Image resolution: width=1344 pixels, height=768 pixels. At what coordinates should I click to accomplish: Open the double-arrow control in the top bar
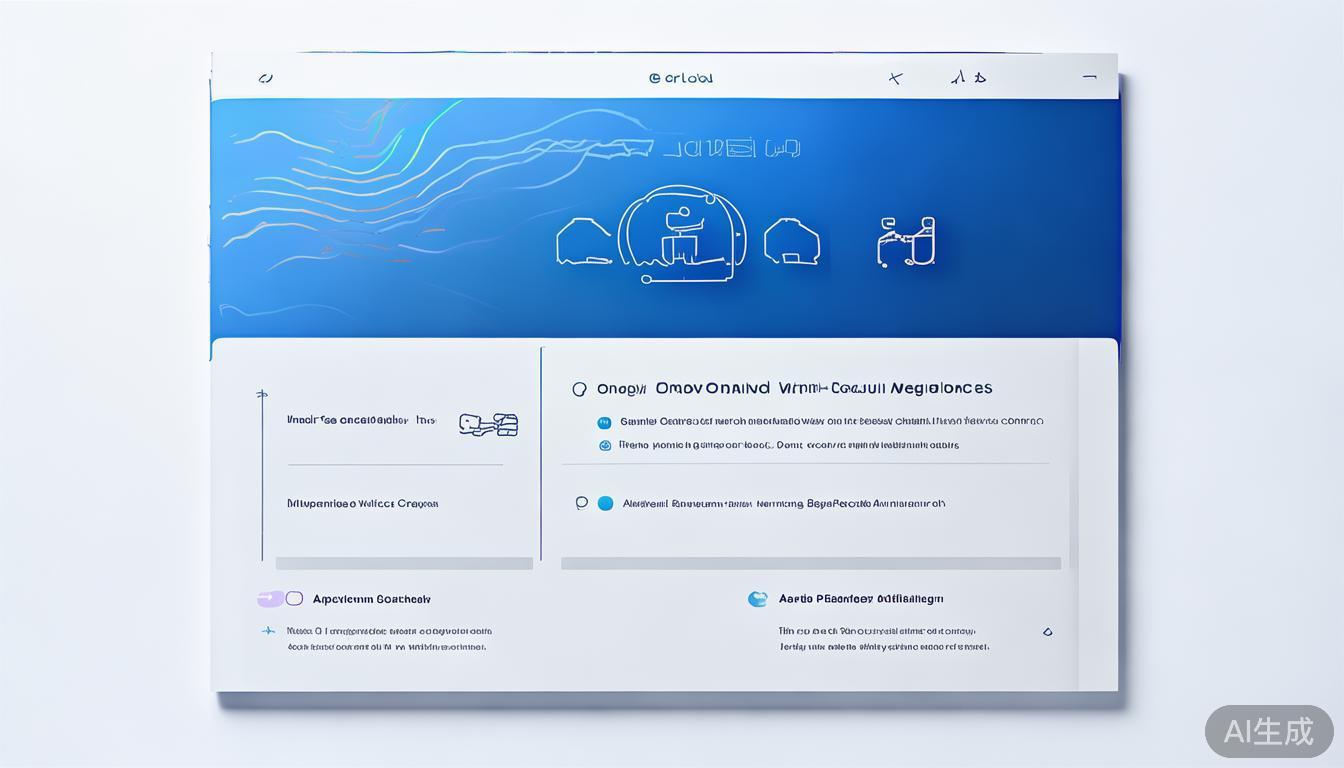tap(968, 78)
